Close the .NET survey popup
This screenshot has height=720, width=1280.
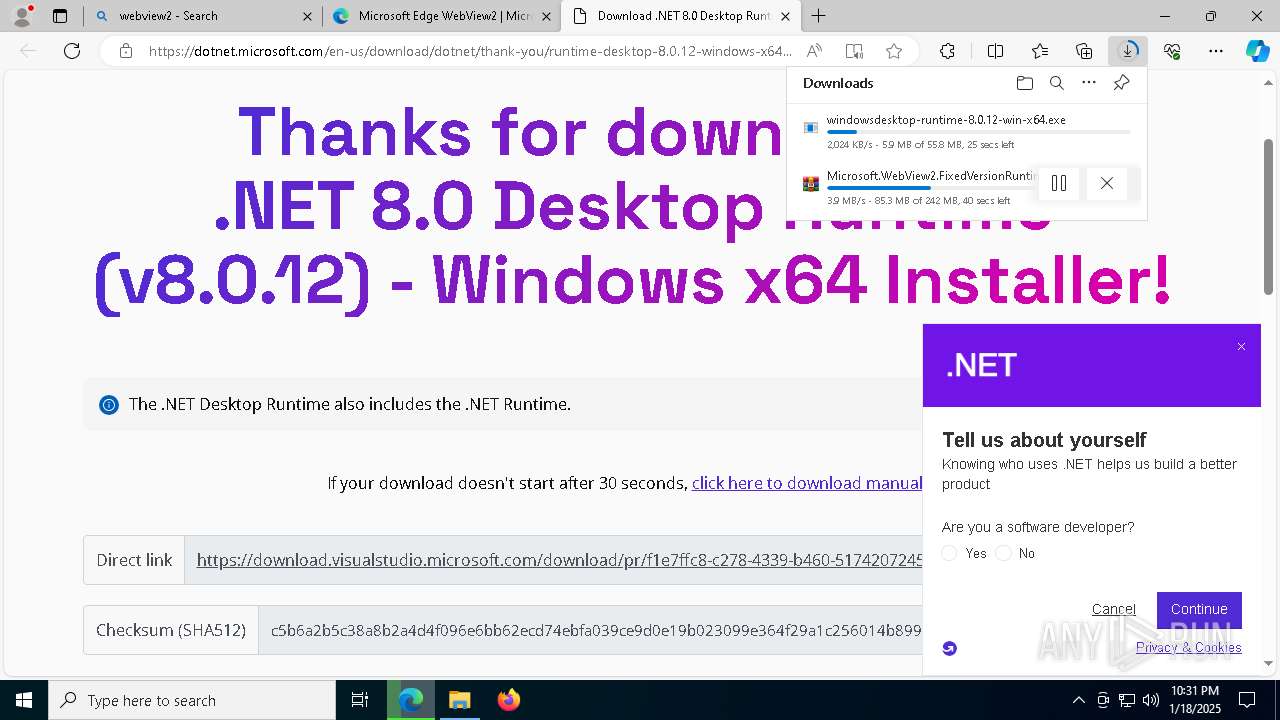coord(1241,347)
